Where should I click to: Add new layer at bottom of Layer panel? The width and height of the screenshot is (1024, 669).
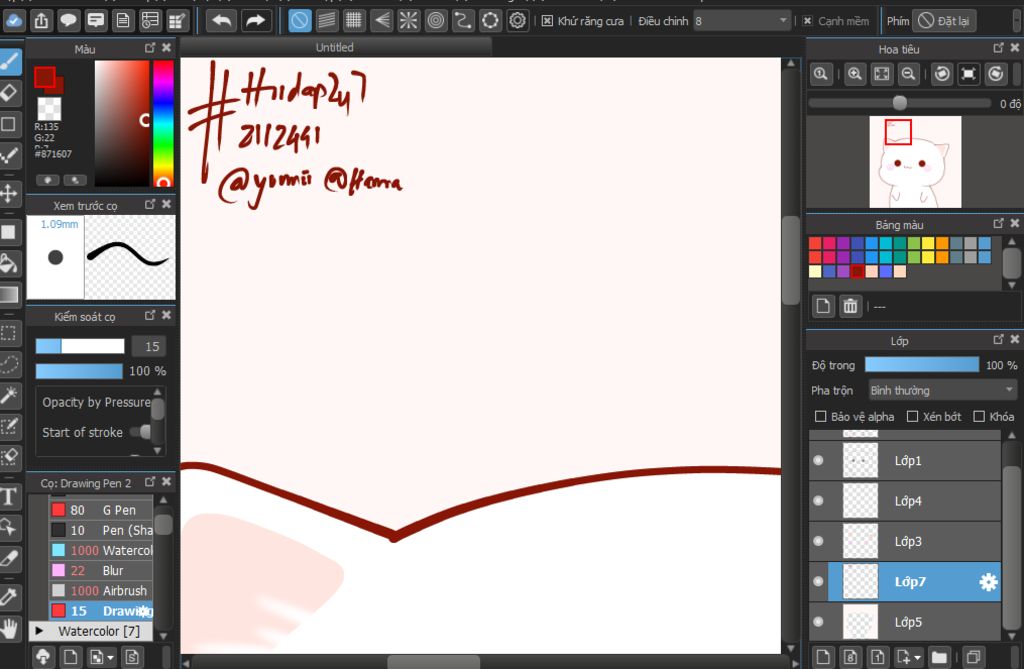[x=823, y=657]
